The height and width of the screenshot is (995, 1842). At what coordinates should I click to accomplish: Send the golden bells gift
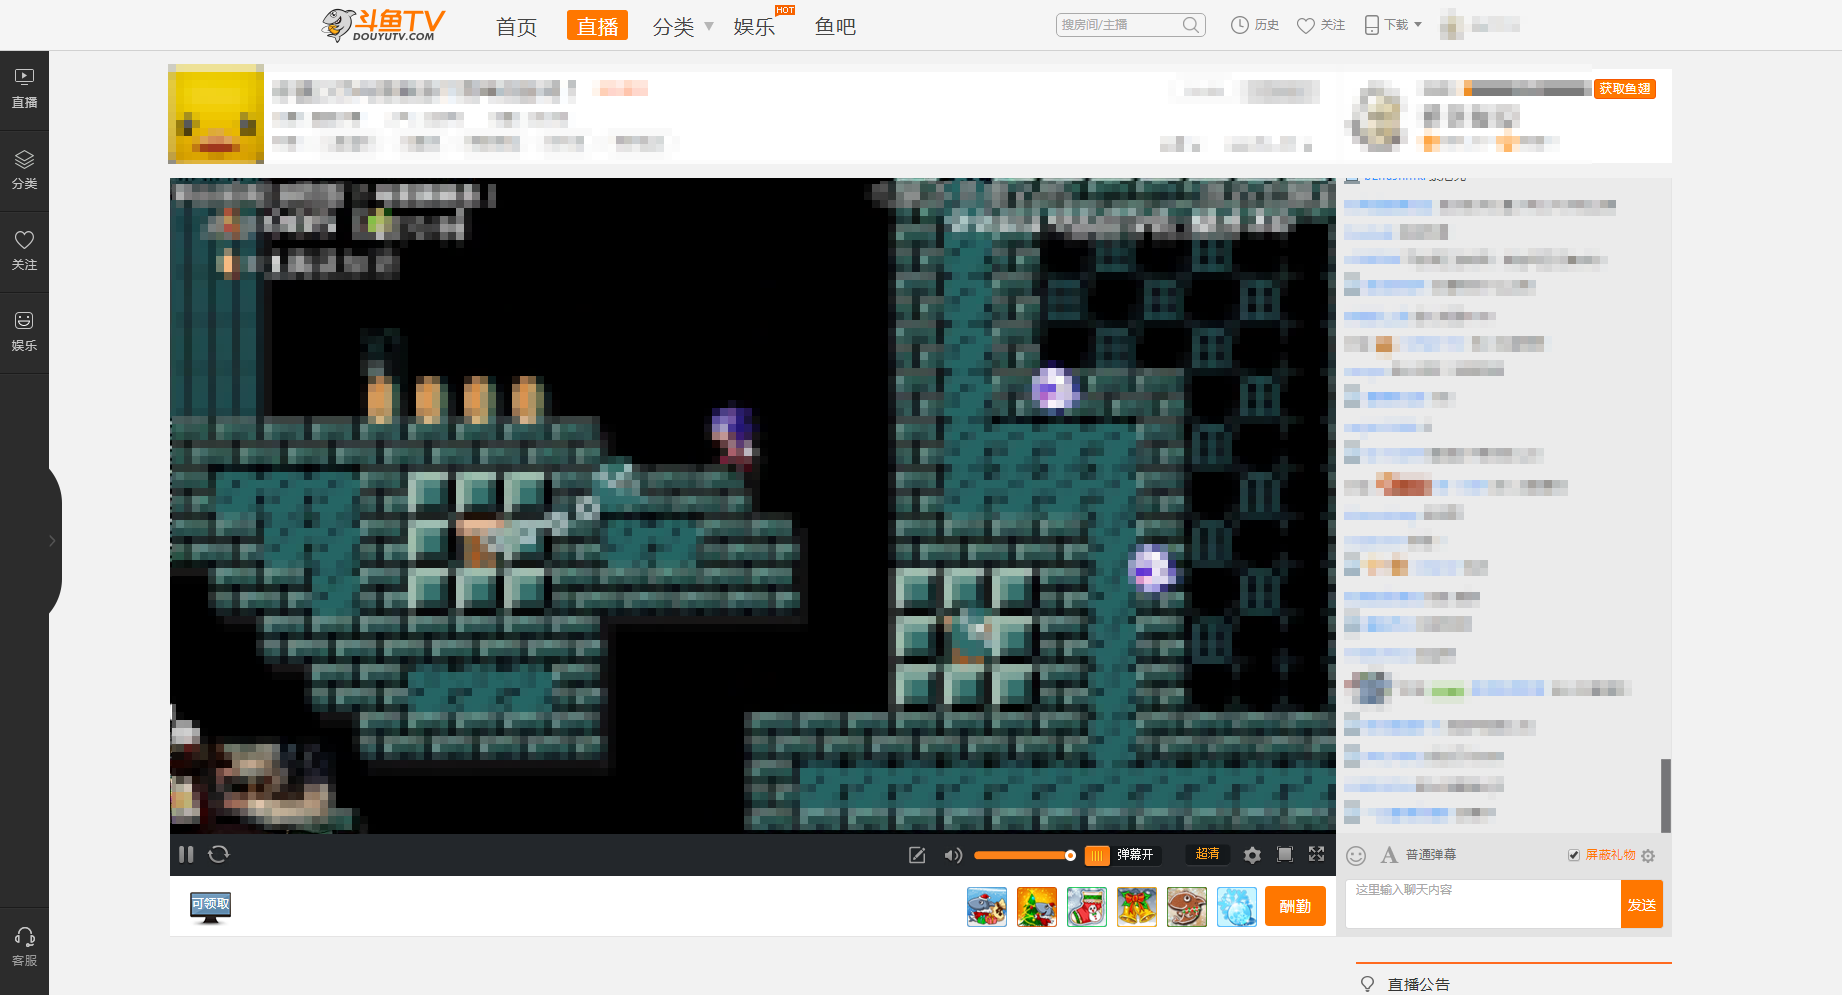coord(1137,907)
